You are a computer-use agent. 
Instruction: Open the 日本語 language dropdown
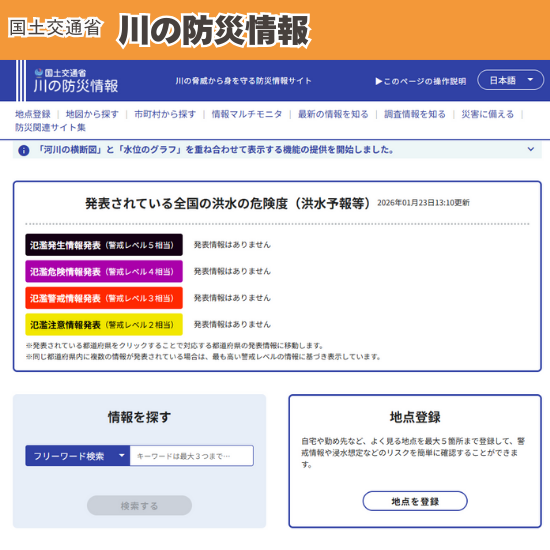coord(510,80)
